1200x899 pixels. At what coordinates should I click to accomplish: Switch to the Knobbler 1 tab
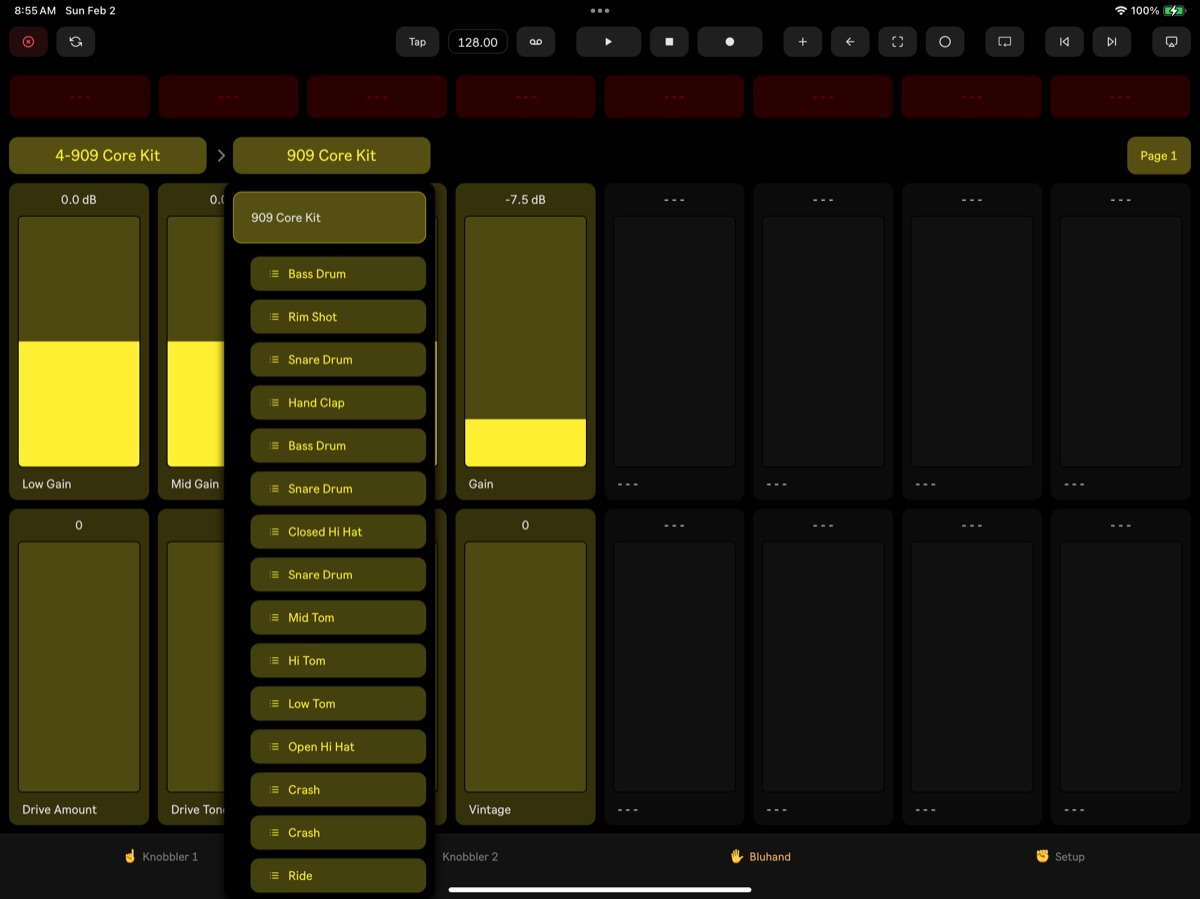coord(160,857)
